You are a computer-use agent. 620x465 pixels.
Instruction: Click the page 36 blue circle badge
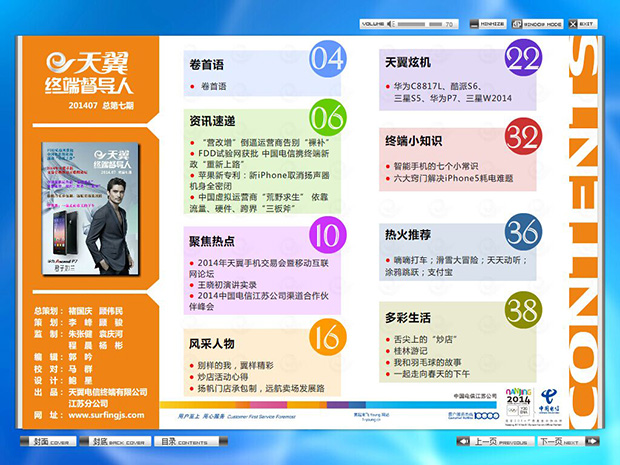point(523,232)
